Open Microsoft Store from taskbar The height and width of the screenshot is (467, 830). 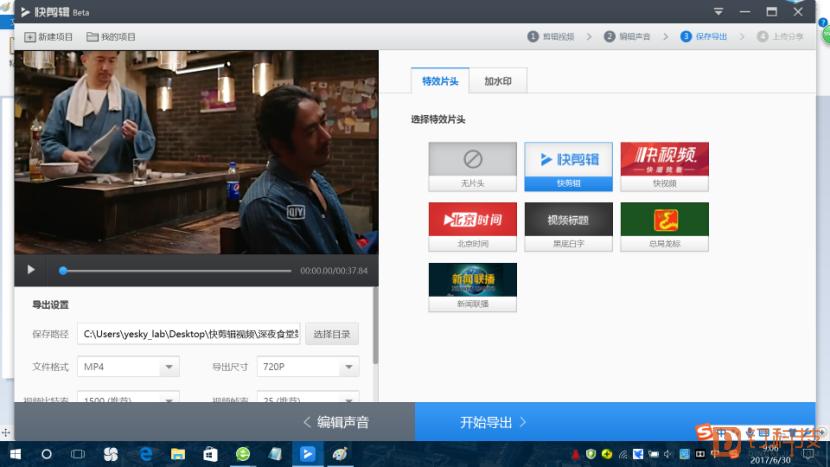coord(210,454)
